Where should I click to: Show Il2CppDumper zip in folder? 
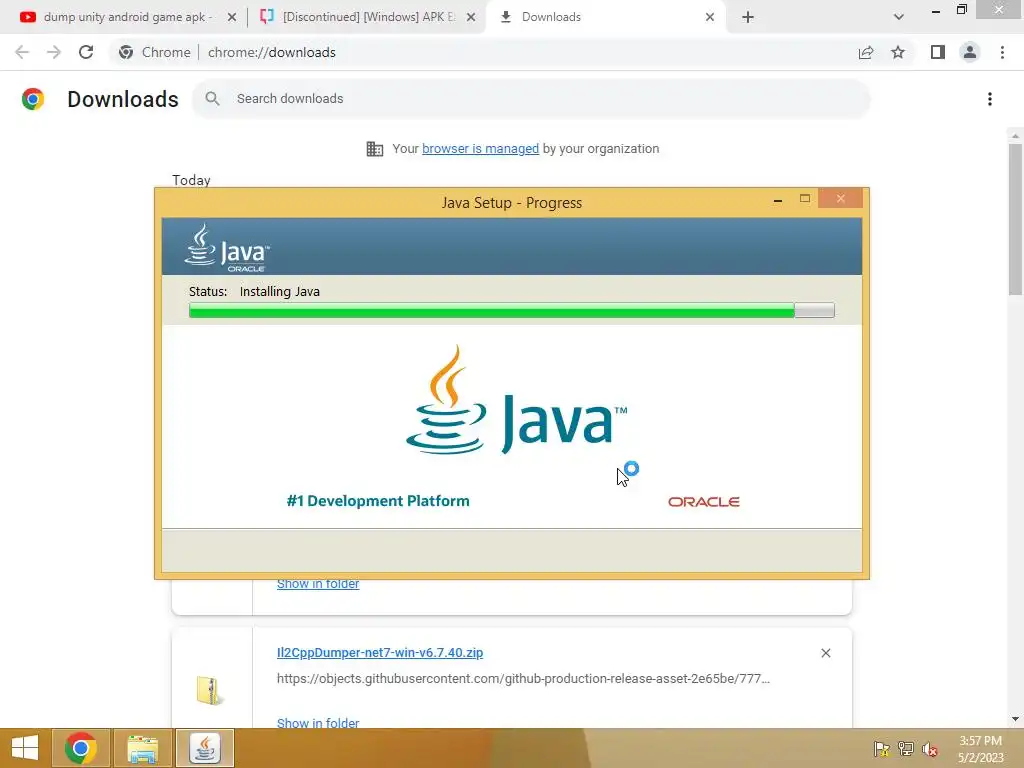318,723
